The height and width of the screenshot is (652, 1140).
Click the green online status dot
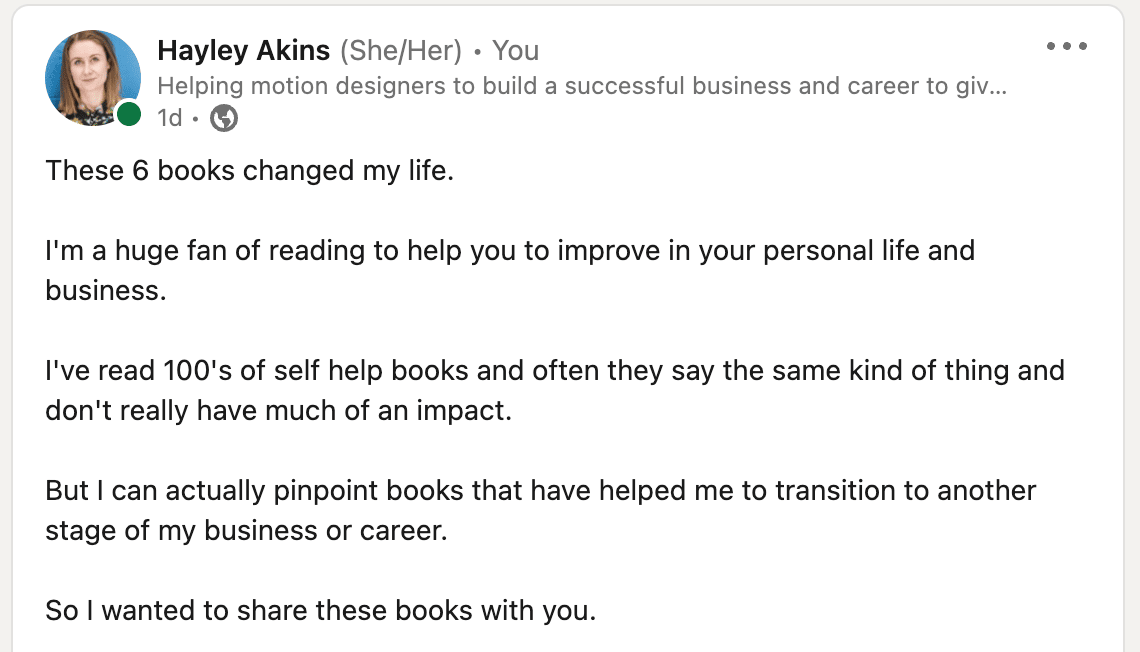click(129, 114)
